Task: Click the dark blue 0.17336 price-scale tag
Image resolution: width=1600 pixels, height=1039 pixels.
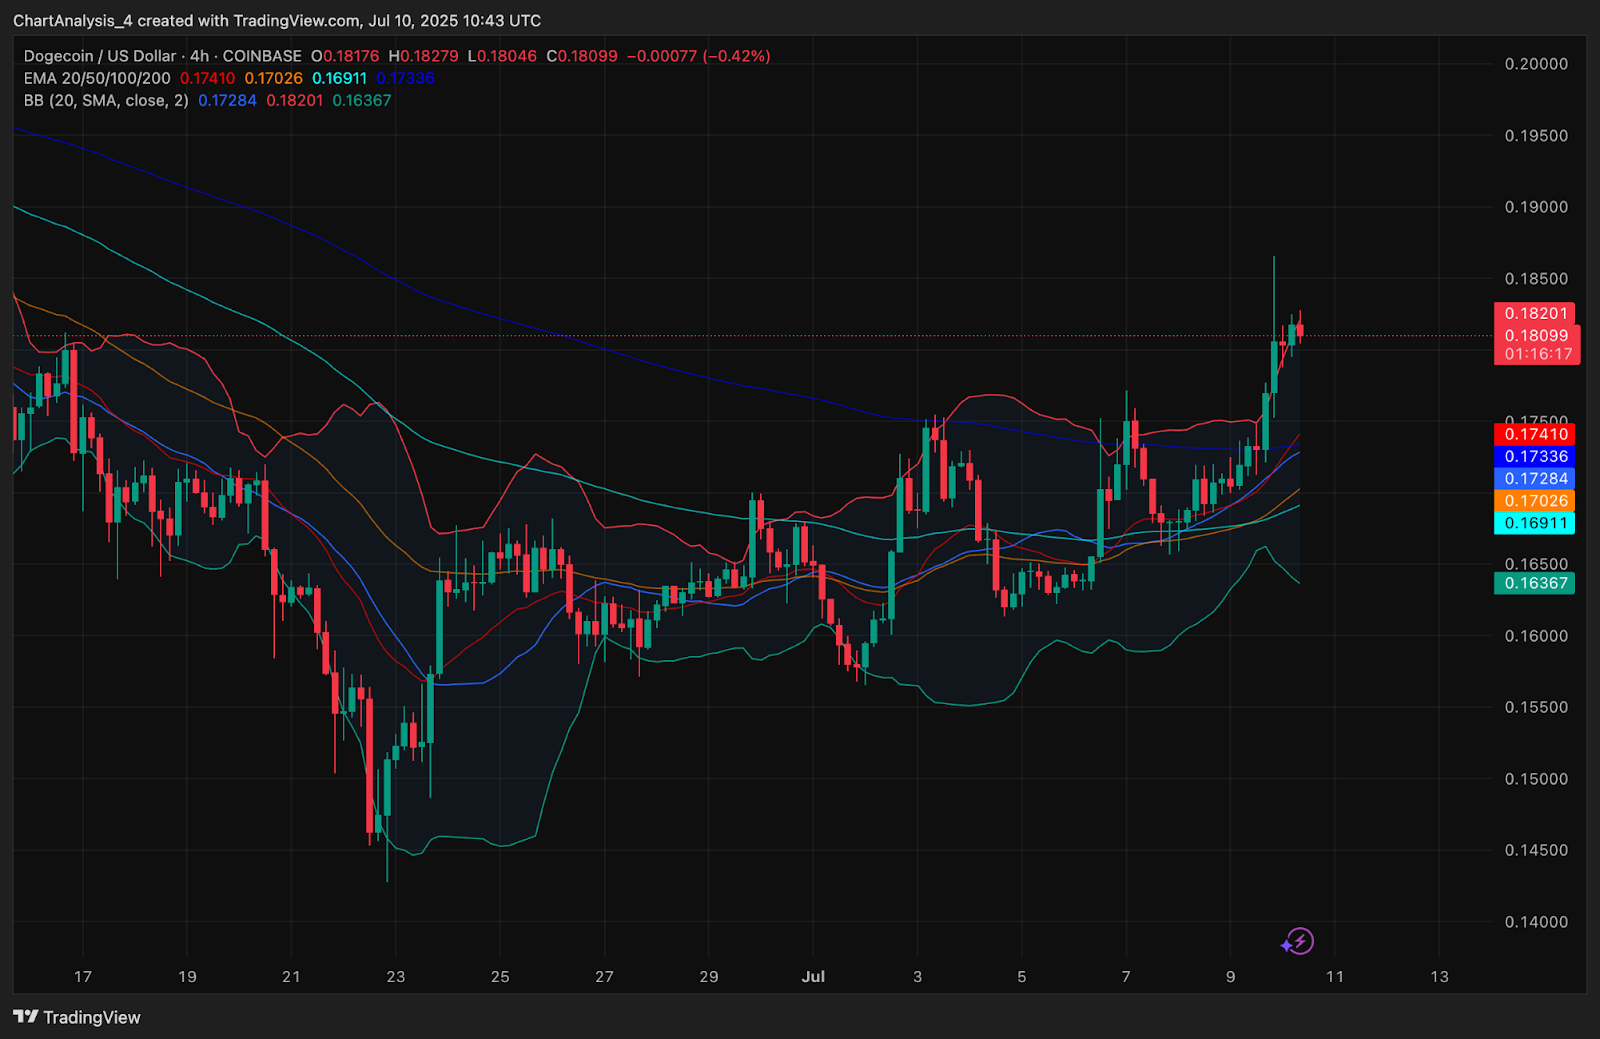Action: pyautogui.click(x=1535, y=456)
